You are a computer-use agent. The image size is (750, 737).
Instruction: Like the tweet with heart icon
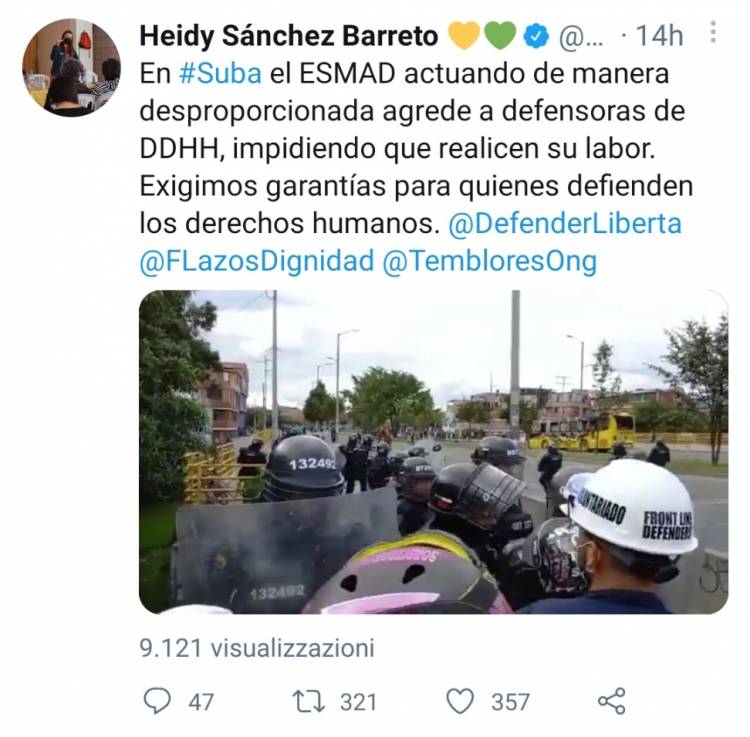(460, 701)
